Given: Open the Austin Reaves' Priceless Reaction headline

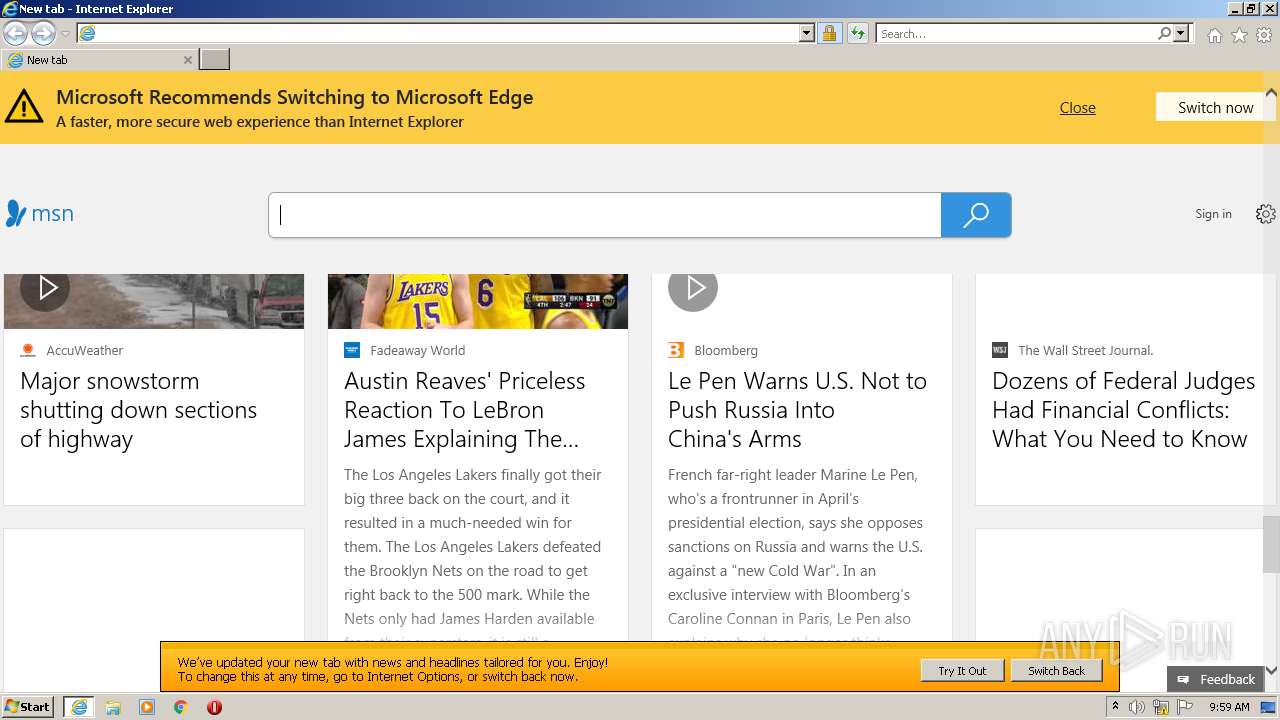Looking at the screenshot, I should coord(465,410).
